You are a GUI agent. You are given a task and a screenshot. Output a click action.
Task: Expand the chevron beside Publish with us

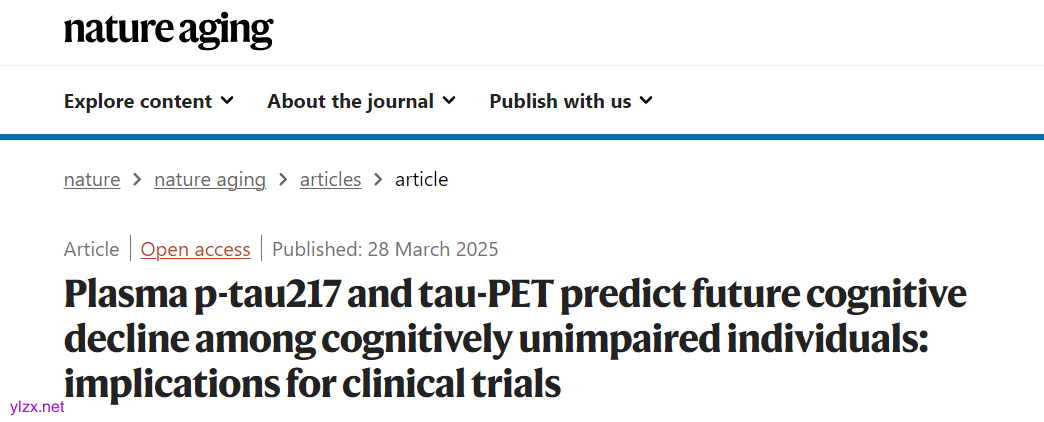646,100
